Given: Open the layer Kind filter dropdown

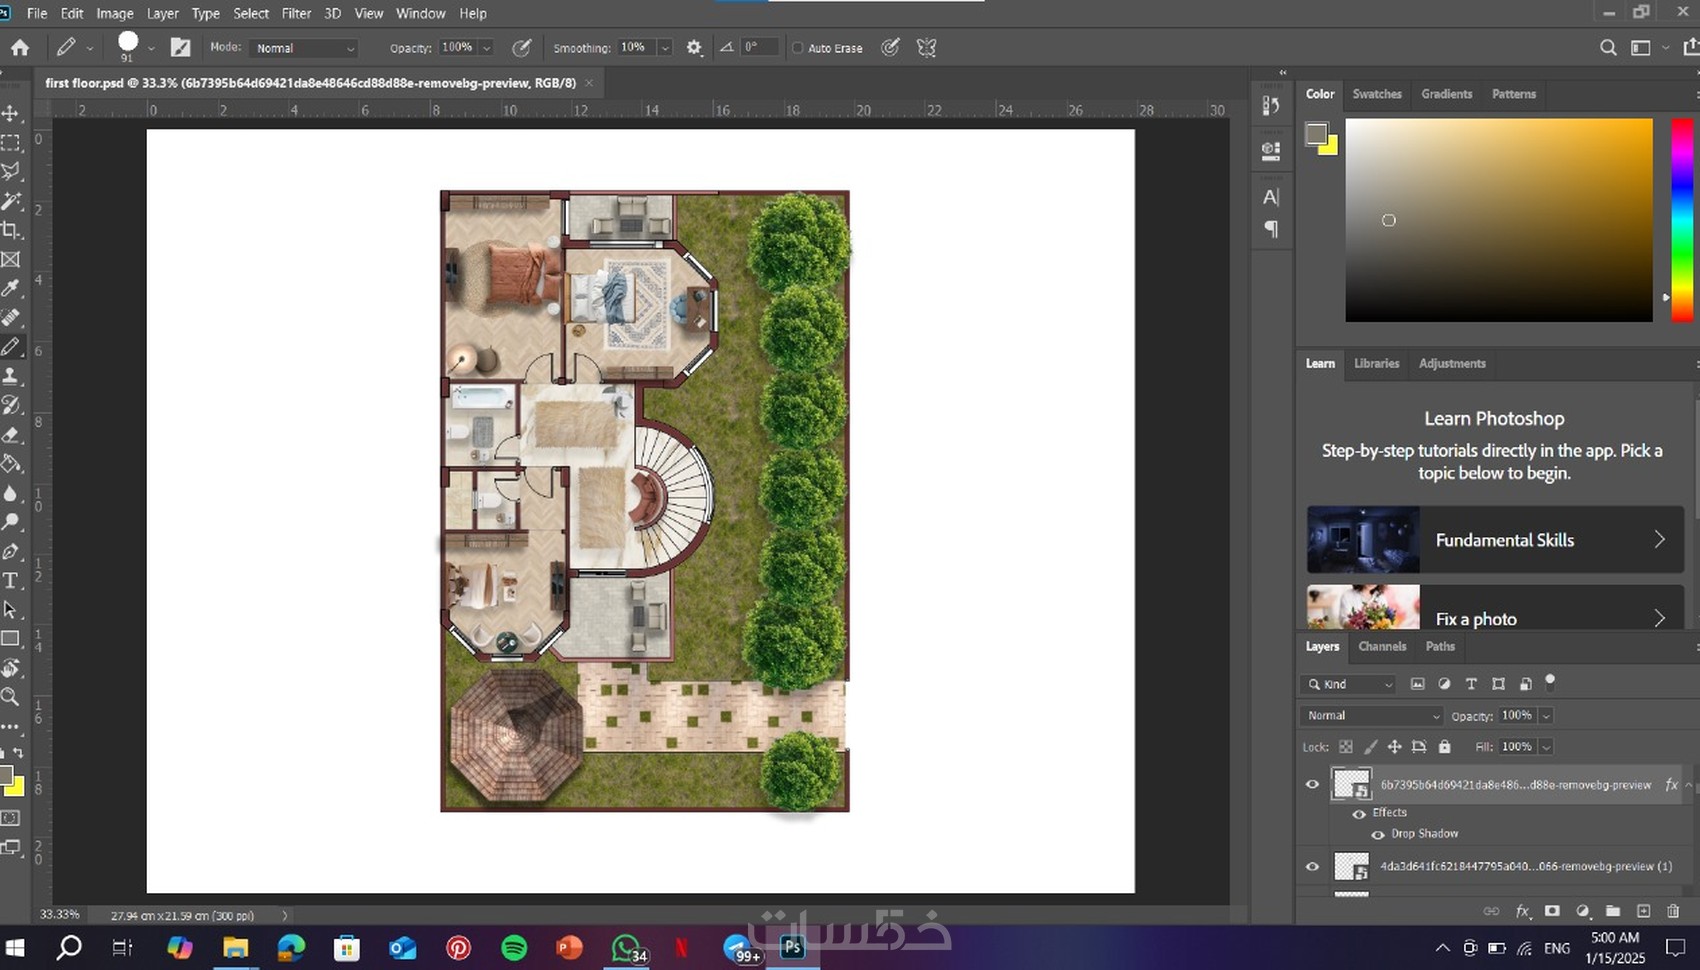Looking at the screenshot, I should 1349,684.
